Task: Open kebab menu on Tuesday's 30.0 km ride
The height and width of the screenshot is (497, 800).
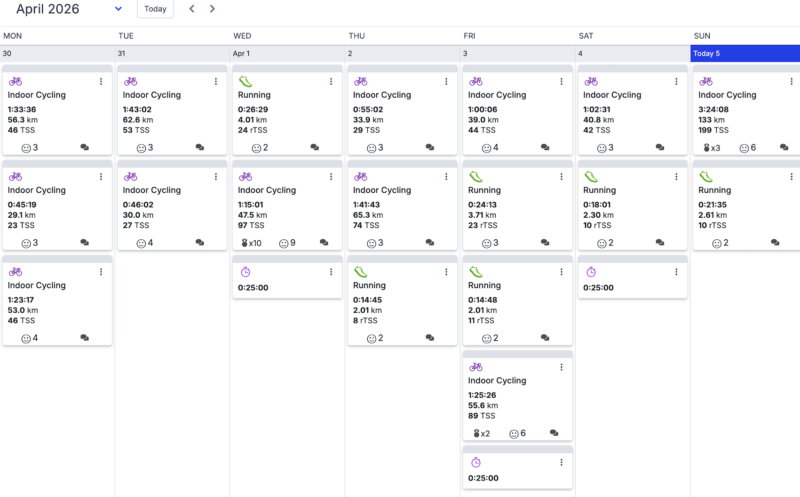Action: 215,177
